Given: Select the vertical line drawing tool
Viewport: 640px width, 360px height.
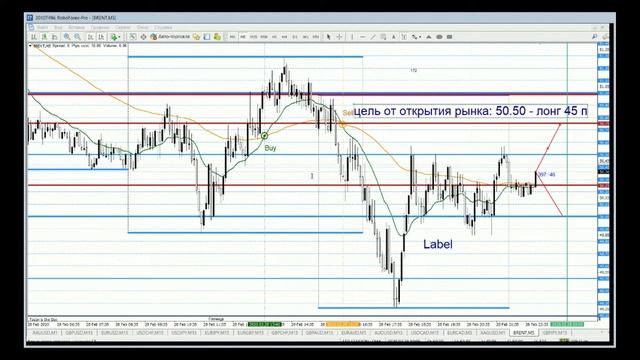Looking at the screenshot, I should point(352,37).
